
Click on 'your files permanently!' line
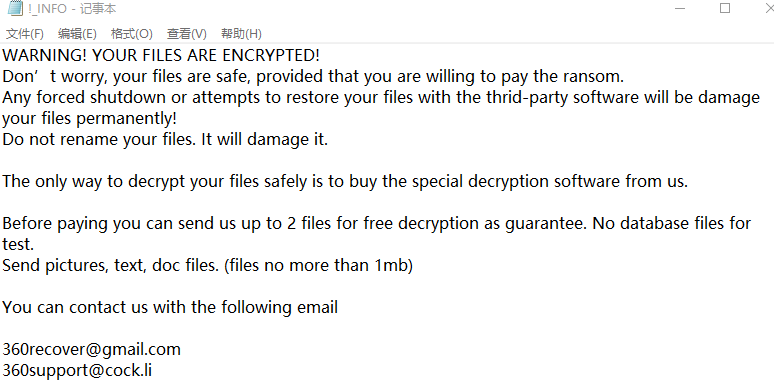point(89,118)
